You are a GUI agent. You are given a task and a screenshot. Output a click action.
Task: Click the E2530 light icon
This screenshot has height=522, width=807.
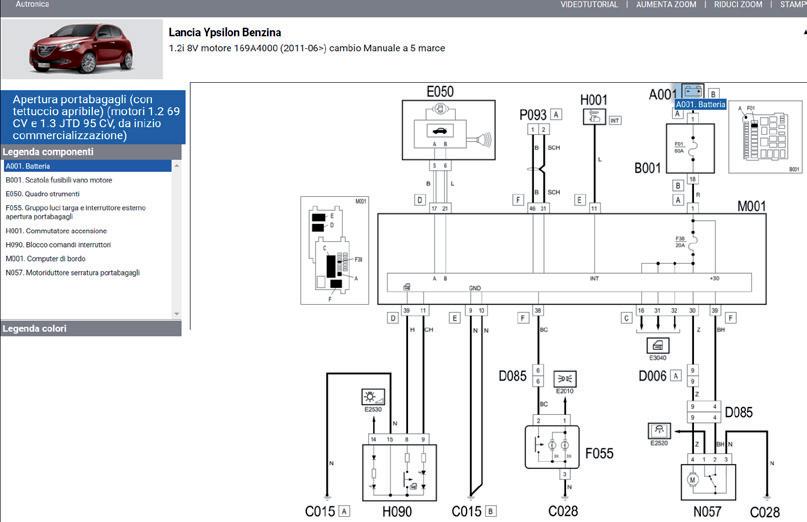pyautogui.click(x=373, y=397)
